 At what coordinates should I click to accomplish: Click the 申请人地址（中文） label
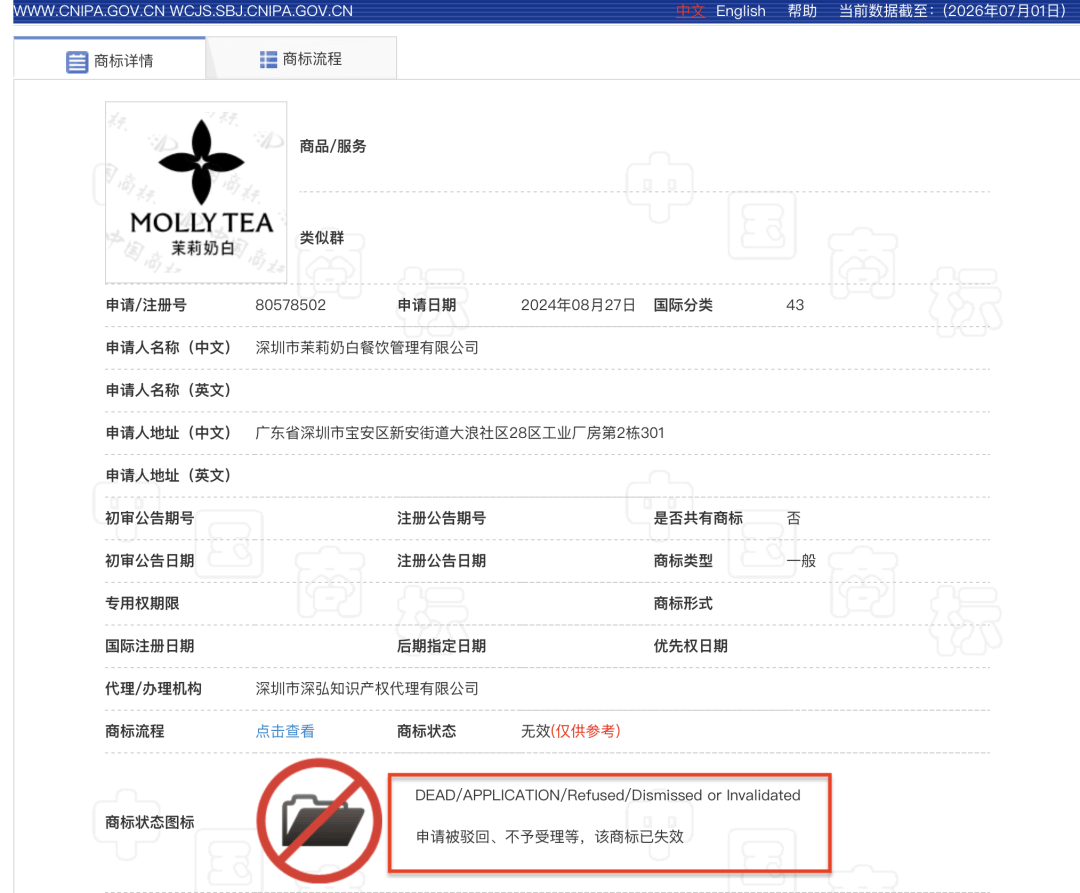pos(168,433)
